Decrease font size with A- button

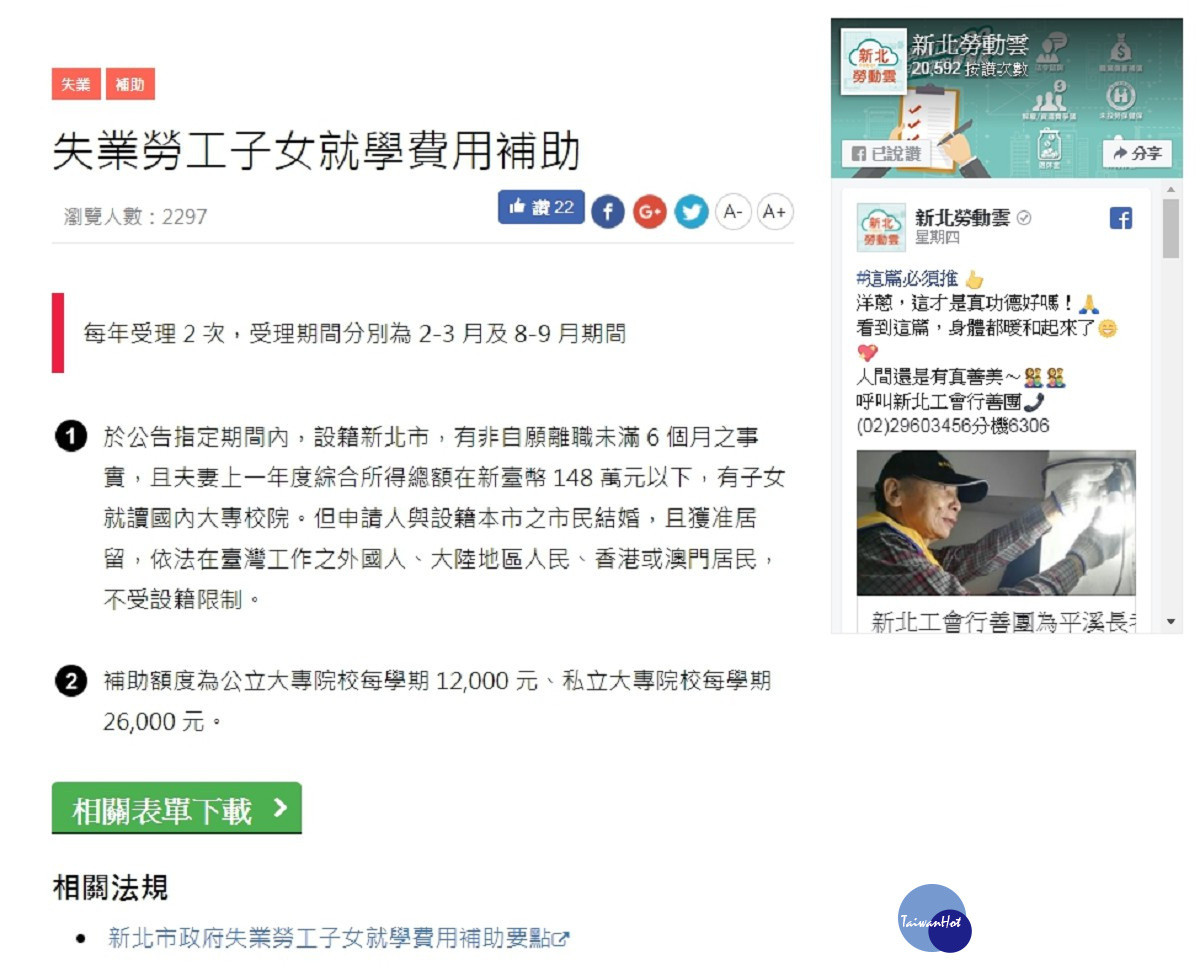coord(733,212)
